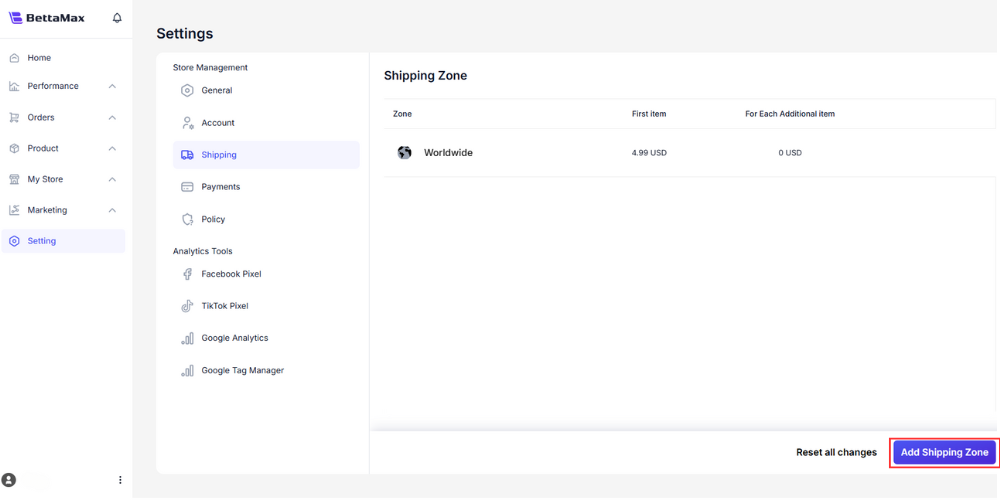Click the Account user-gear icon

[188, 123]
